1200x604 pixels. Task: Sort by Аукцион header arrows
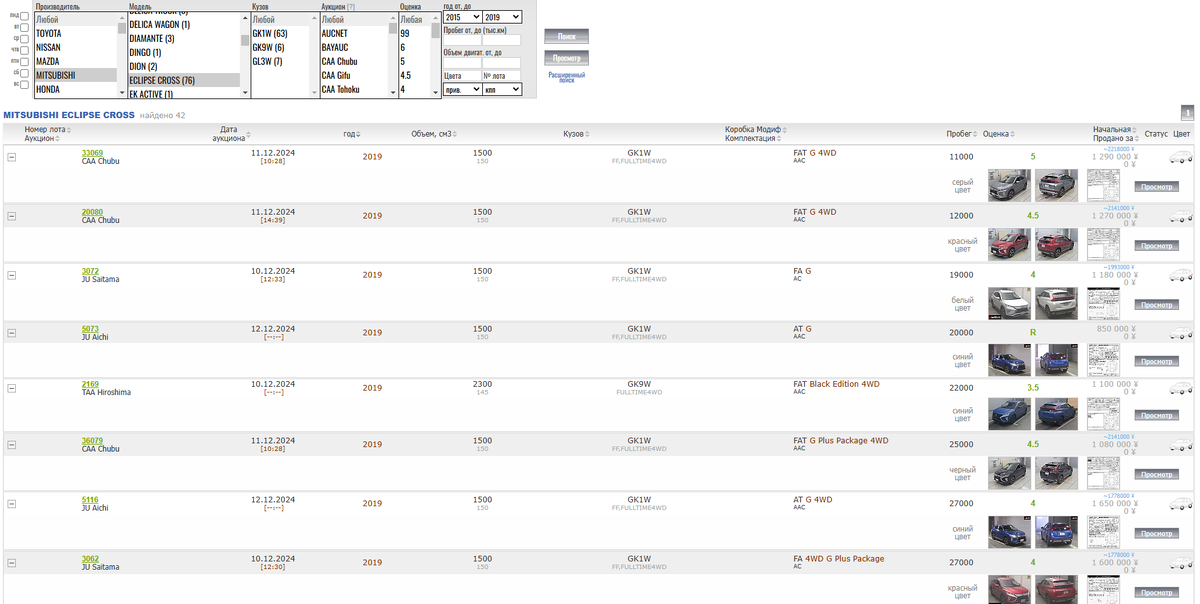(58, 139)
